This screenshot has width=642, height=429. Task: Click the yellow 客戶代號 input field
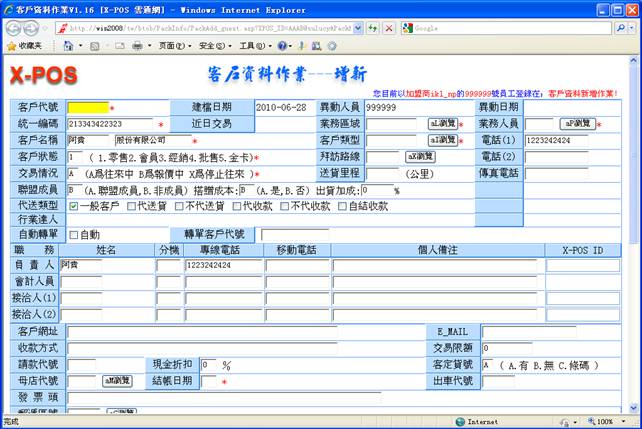[87, 107]
